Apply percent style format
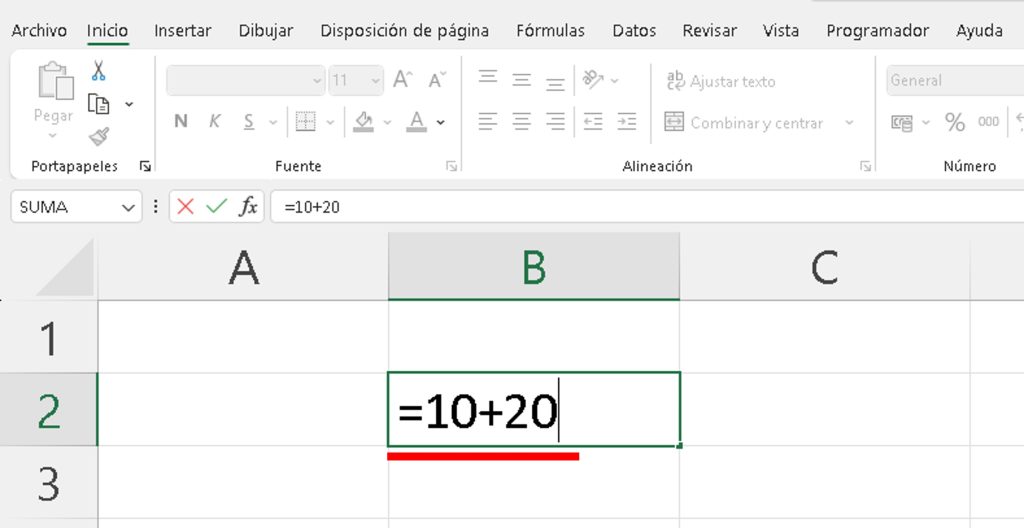 tap(955, 122)
